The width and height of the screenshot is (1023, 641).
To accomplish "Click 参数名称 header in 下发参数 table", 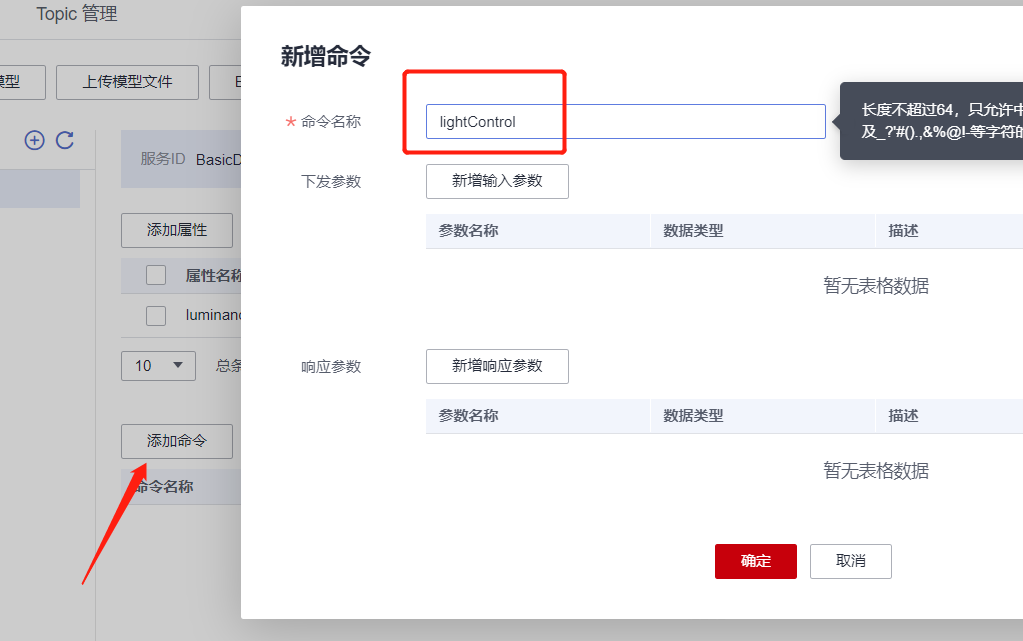I will point(469,231).
